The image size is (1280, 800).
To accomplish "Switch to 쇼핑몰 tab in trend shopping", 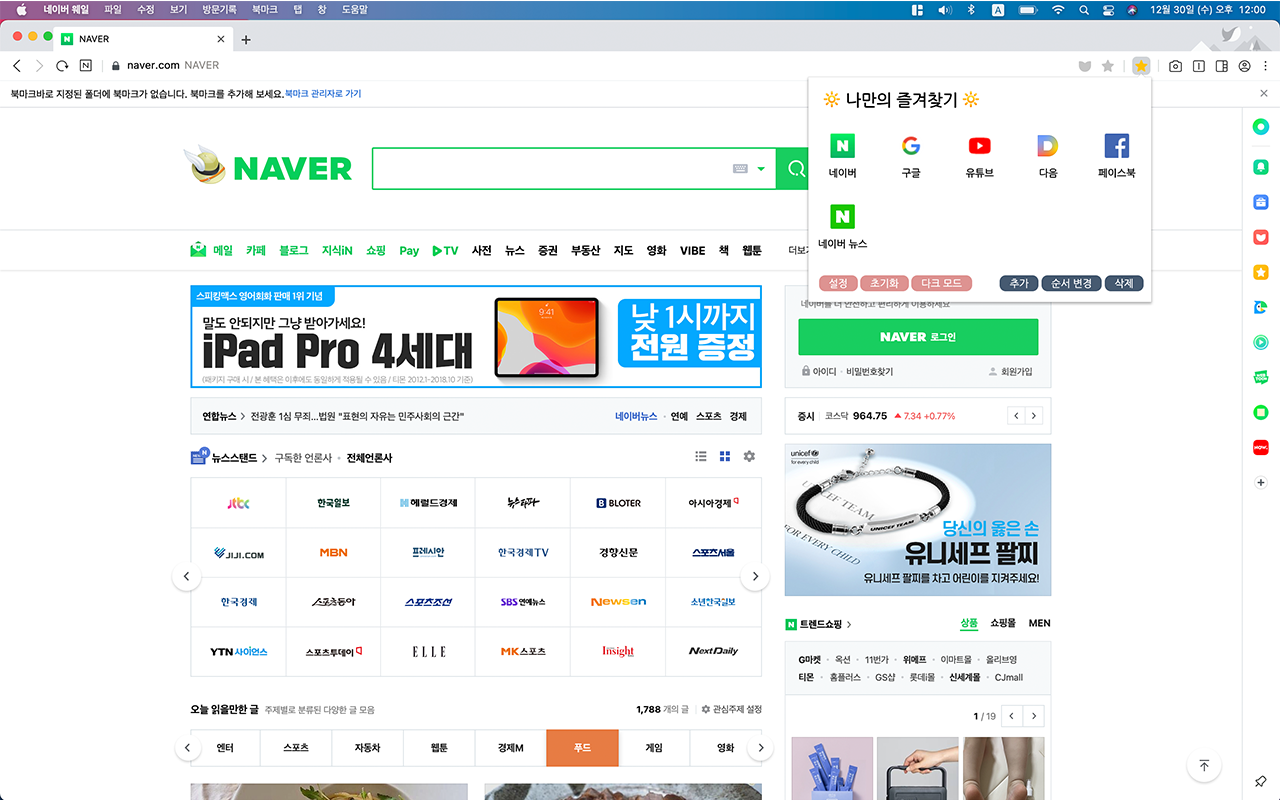I will (x=1003, y=623).
